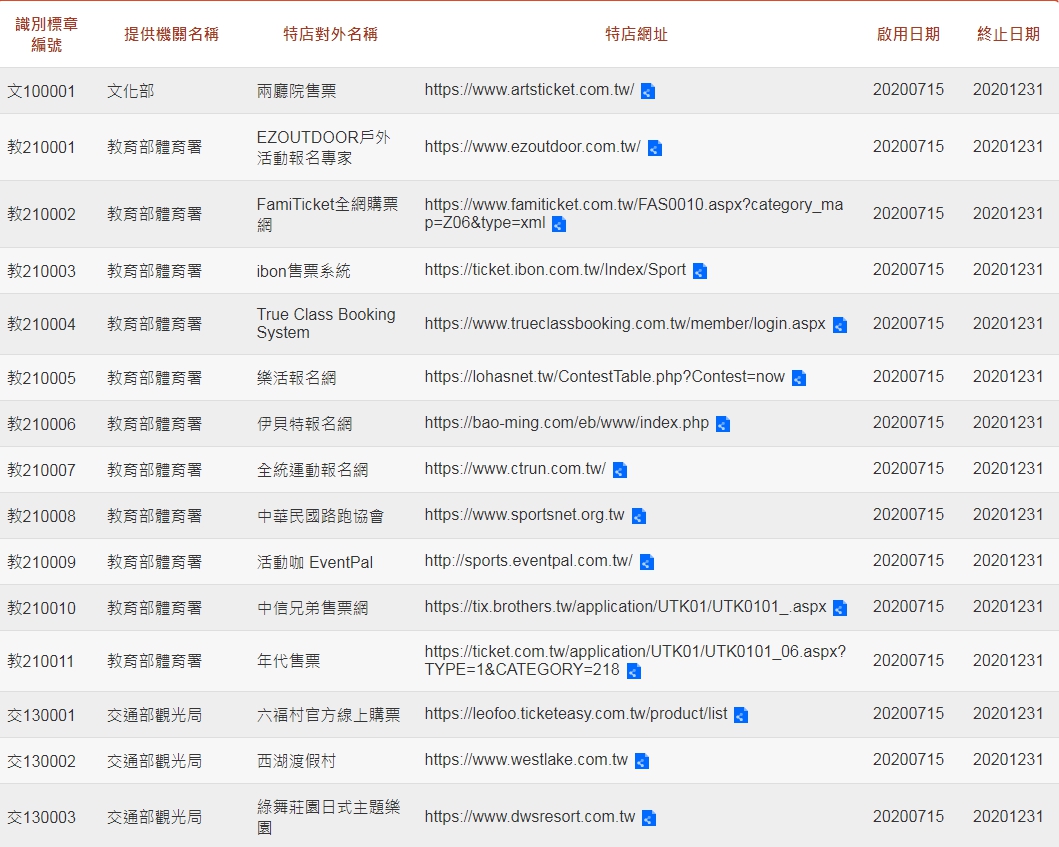Click external-link icon after dwsresort.com.tw URL

pos(648,818)
